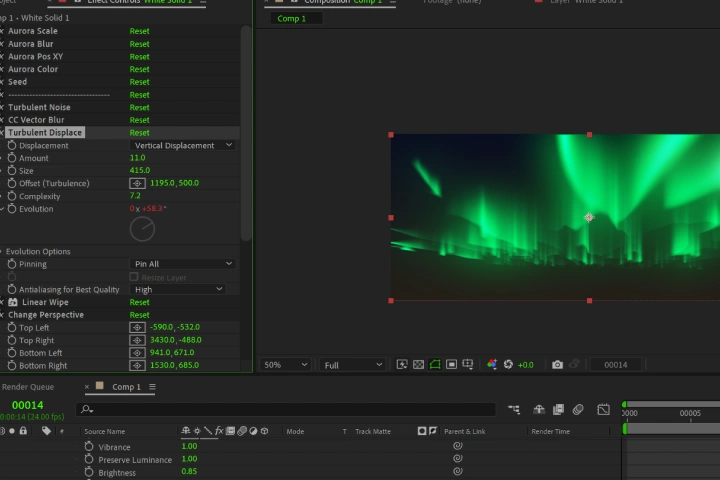The width and height of the screenshot is (720, 480).
Task: Reset the Linear Wipe effect
Action: (x=139, y=302)
